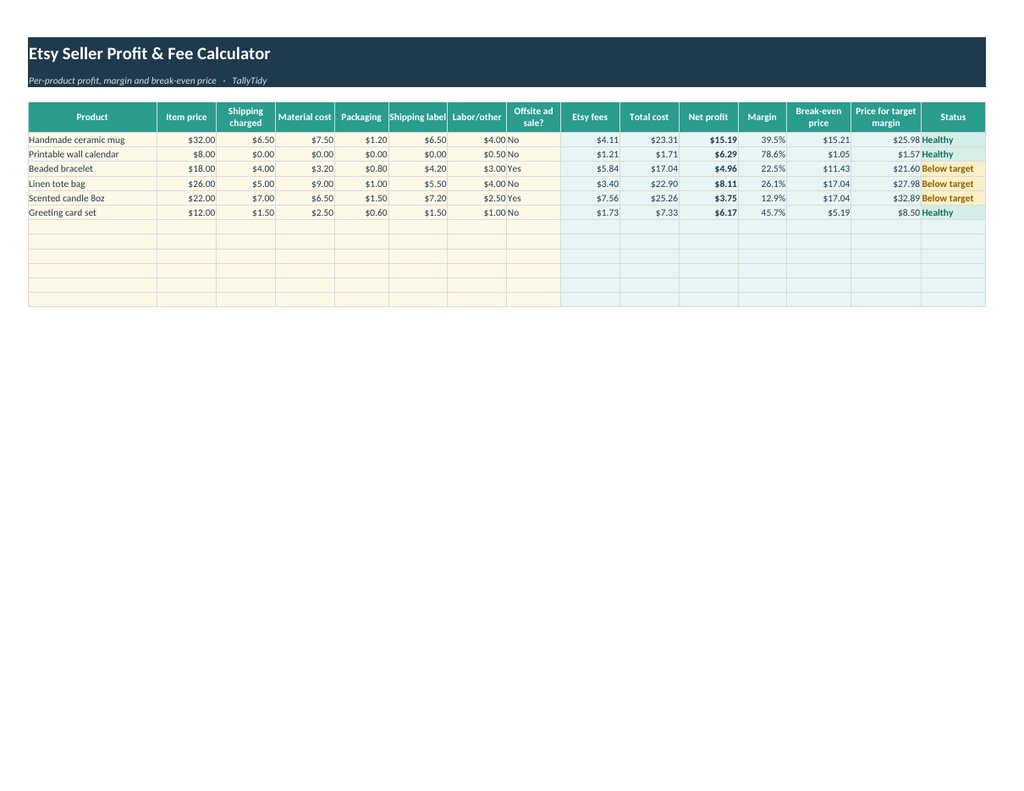Click the "Greeting card set" product cell
This screenshot has width=1024, height=791.
point(92,212)
